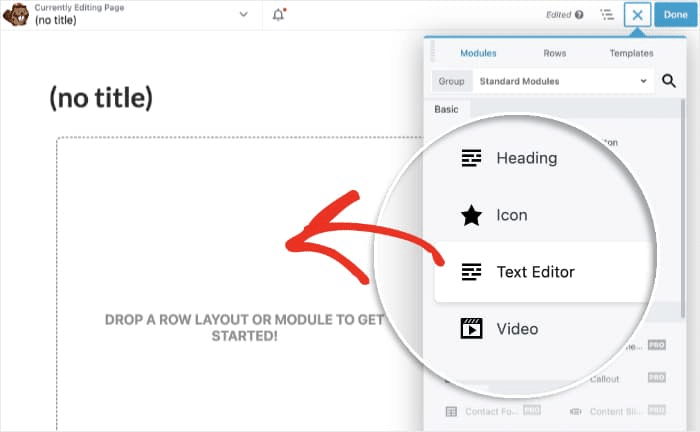
Task: Expand the Currently Editing Page title dropdown
Action: pos(243,15)
